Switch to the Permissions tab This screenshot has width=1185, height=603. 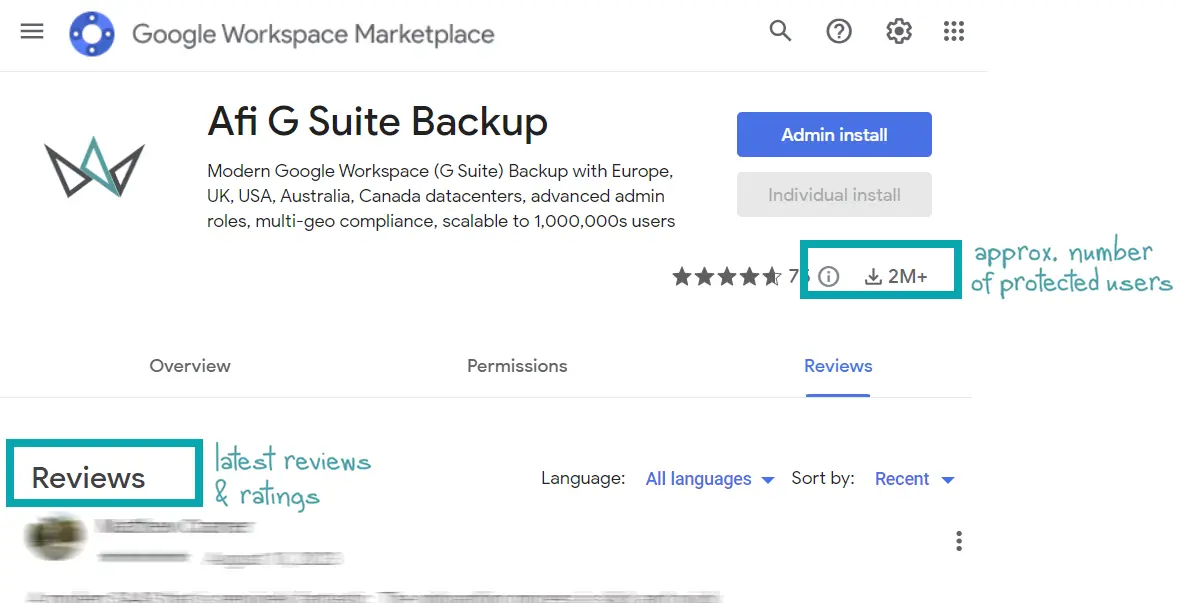(517, 366)
